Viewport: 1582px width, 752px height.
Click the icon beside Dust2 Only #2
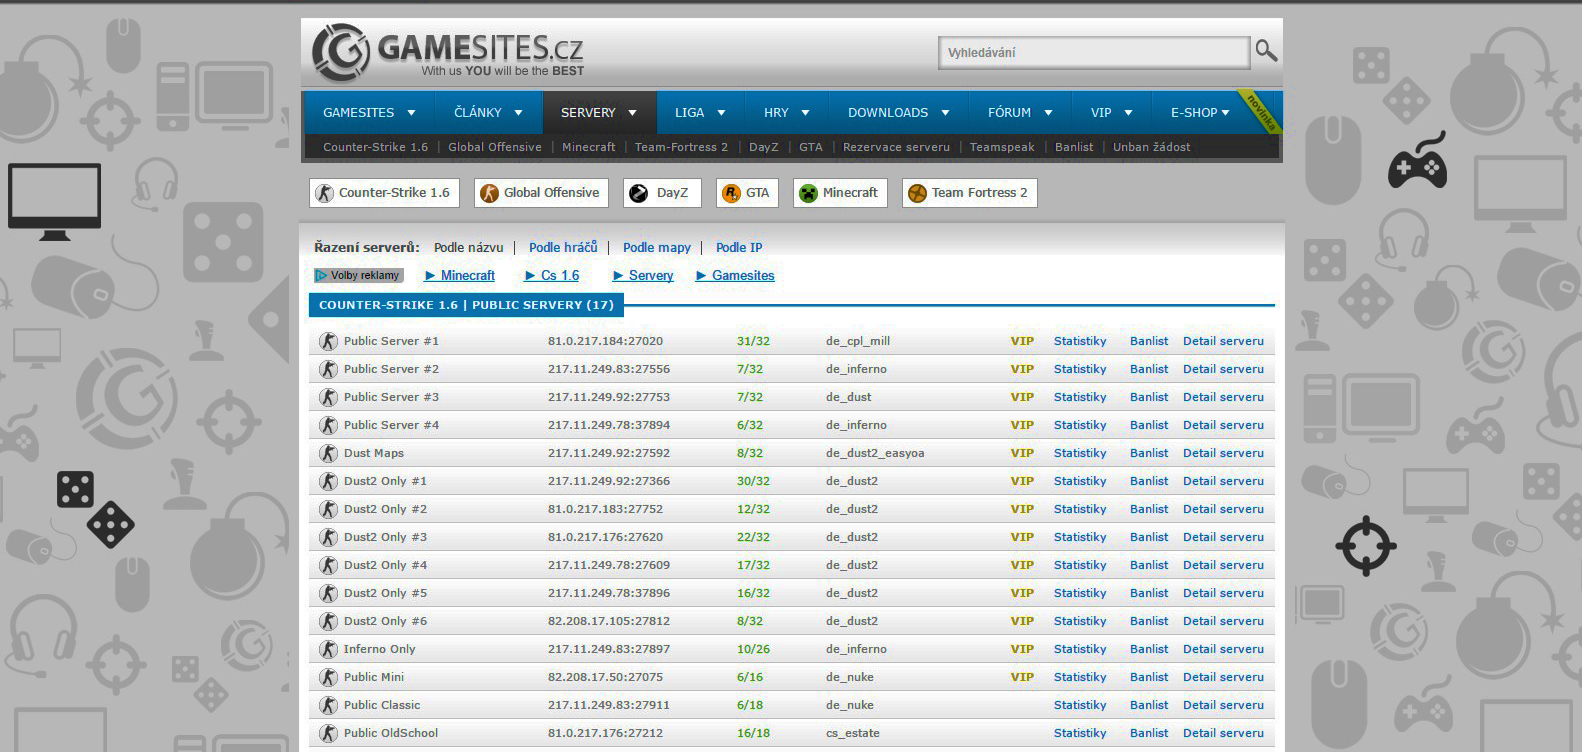pyautogui.click(x=328, y=509)
